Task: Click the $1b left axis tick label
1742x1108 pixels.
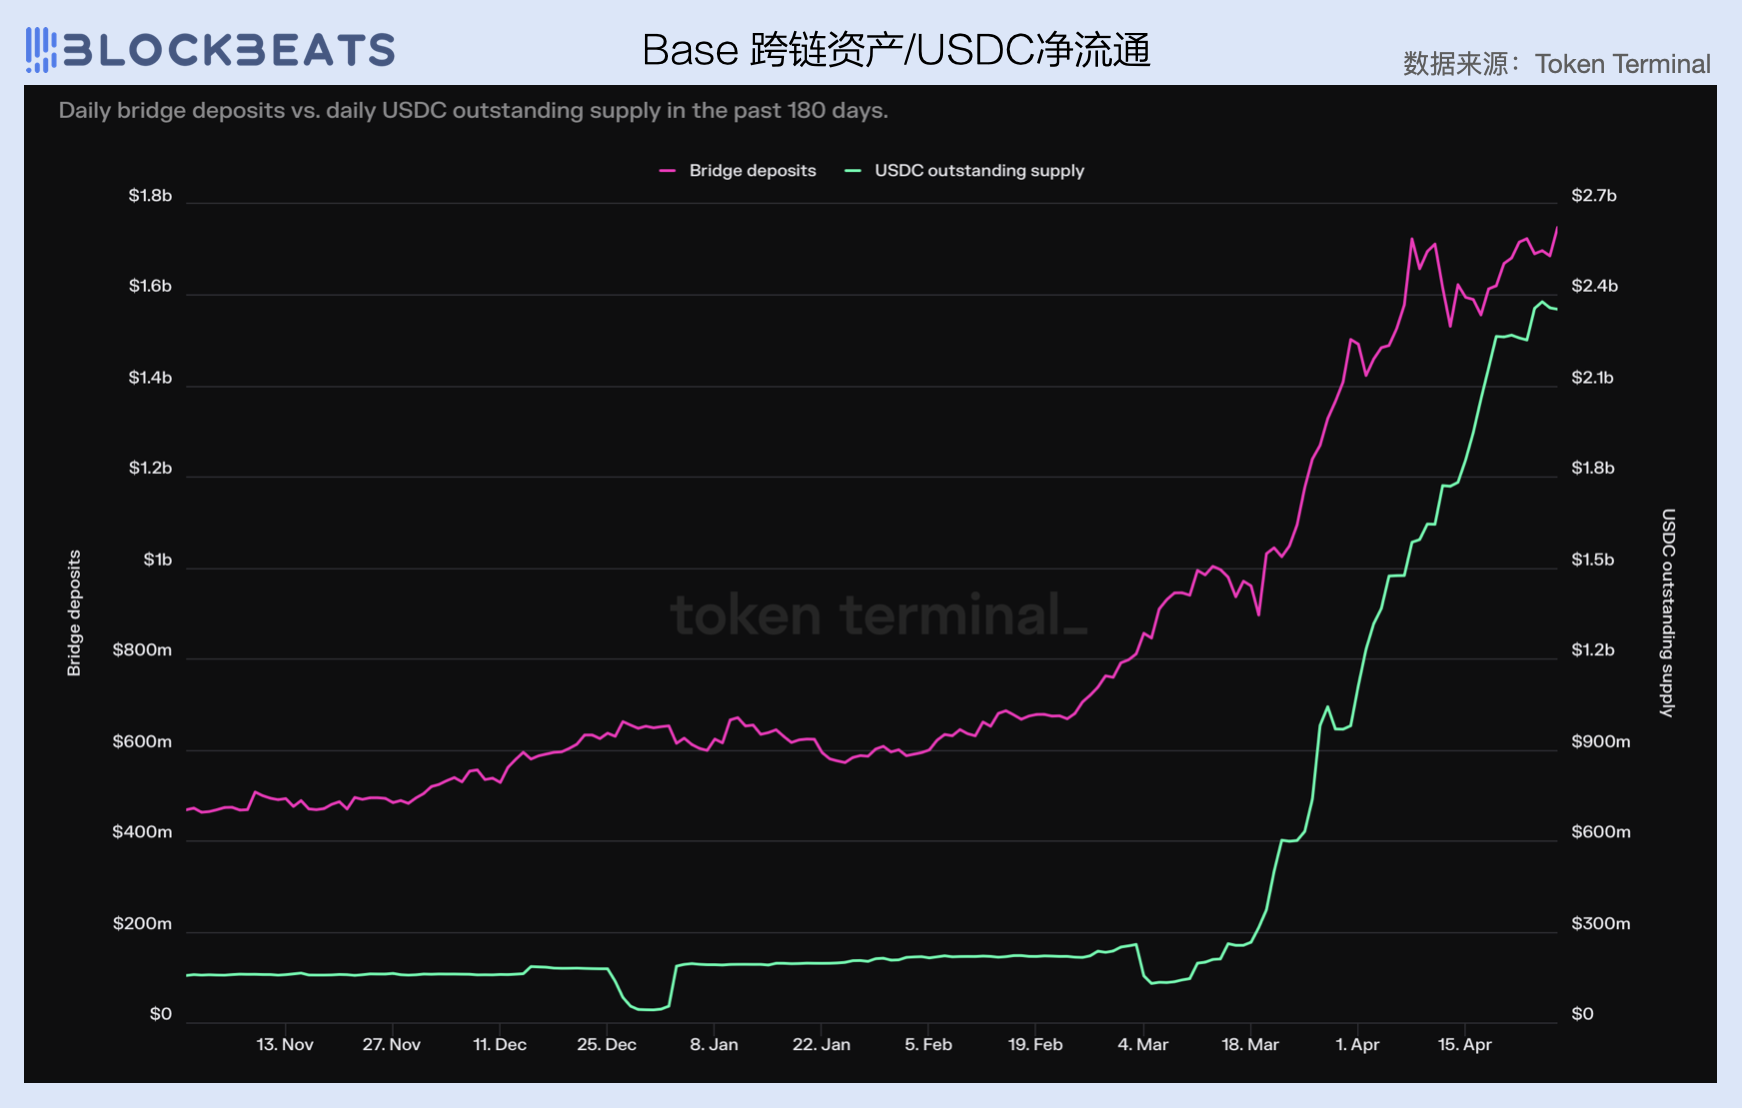Action: [x=157, y=560]
